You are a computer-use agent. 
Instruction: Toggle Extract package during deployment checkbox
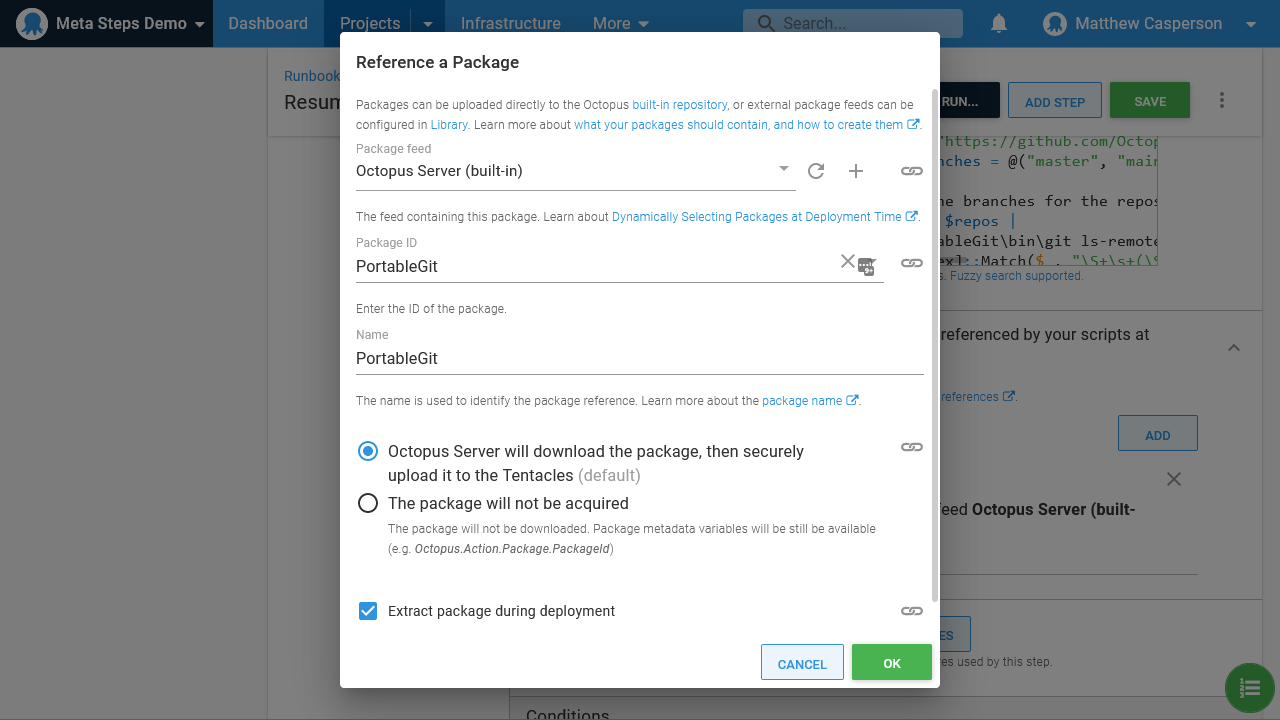point(368,611)
